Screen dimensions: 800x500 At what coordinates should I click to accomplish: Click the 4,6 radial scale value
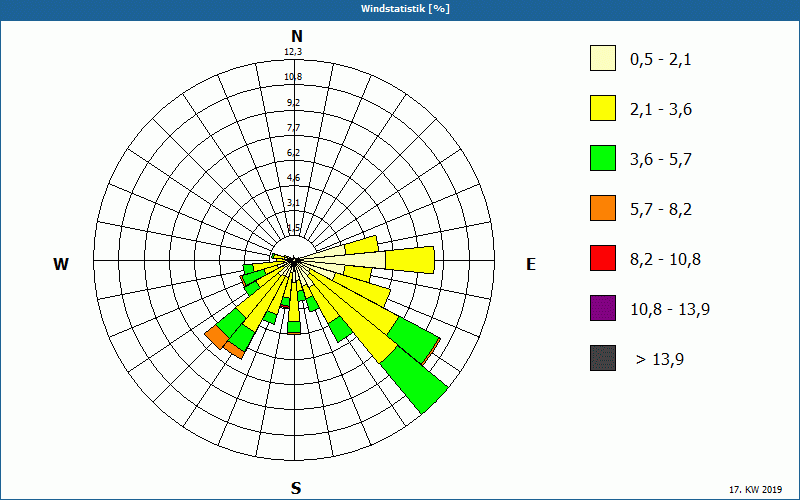click(293, 178)
